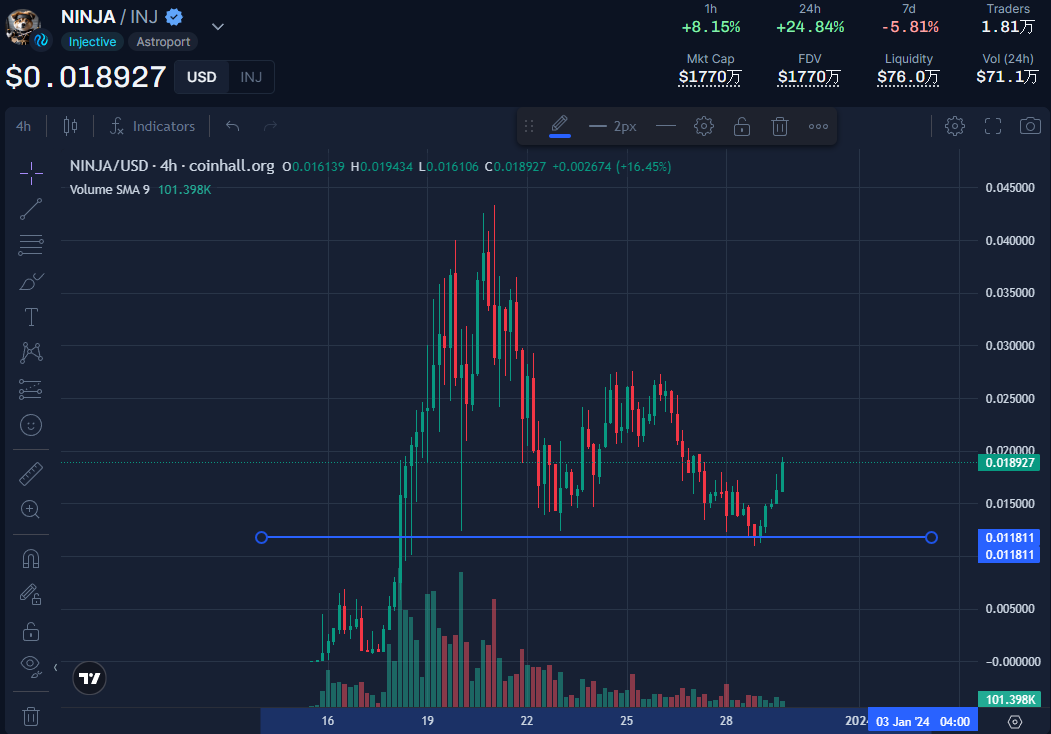Open more options in drawing toolbar

(x=818, y=126)
